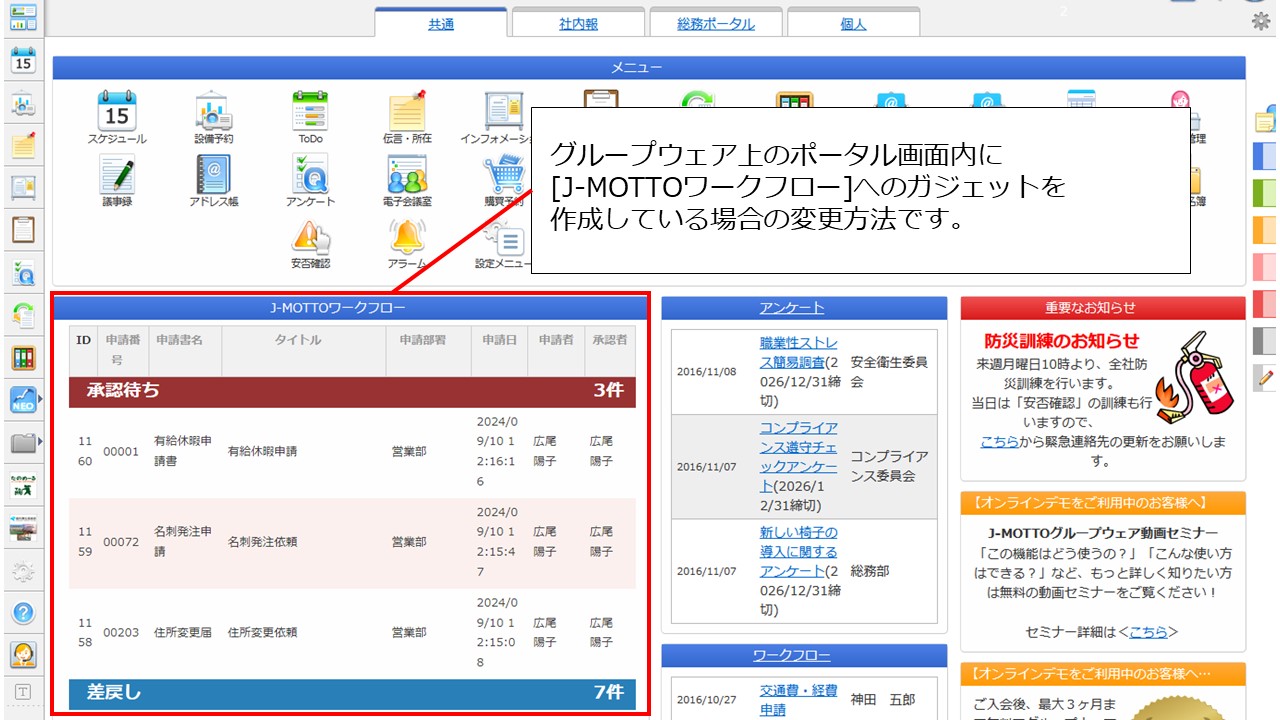The width and height of the screenshot is (1280, 720).
Task: Expand the NEO sidebar flyout arrow
Action: [x=40, y=400]
